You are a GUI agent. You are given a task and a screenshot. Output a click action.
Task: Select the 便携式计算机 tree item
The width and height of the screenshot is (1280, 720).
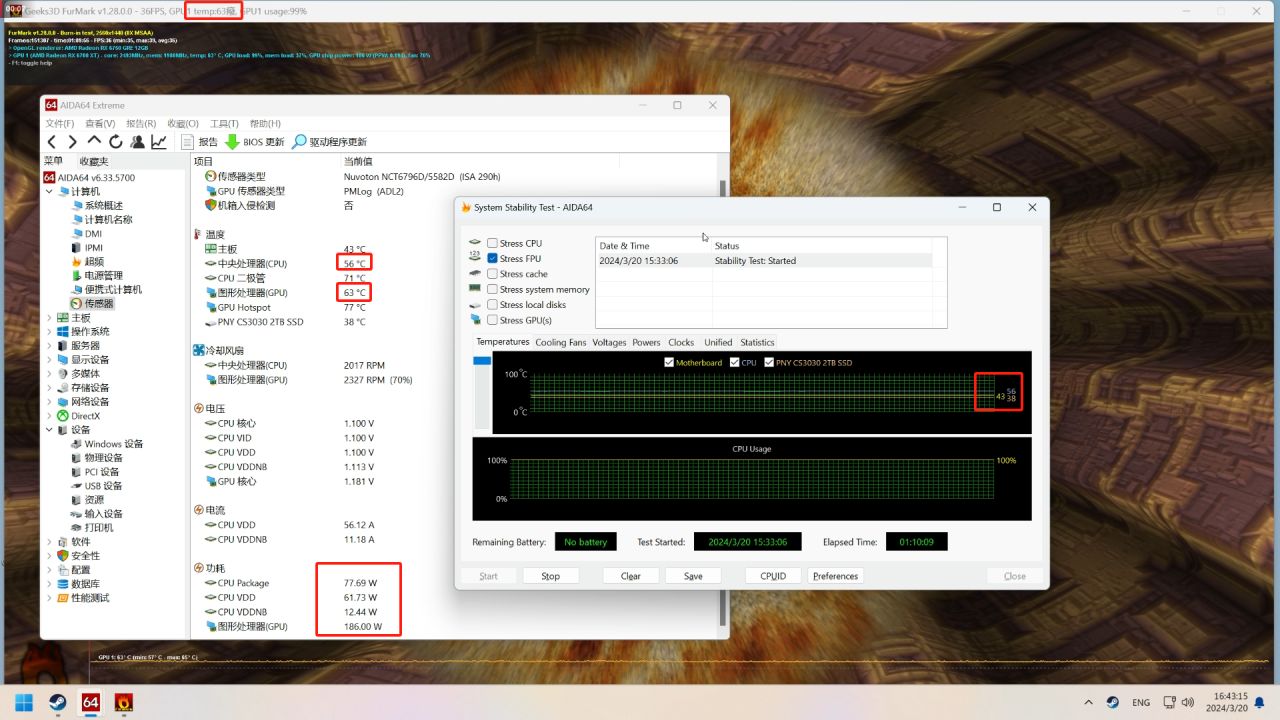[x=107, y=289]
